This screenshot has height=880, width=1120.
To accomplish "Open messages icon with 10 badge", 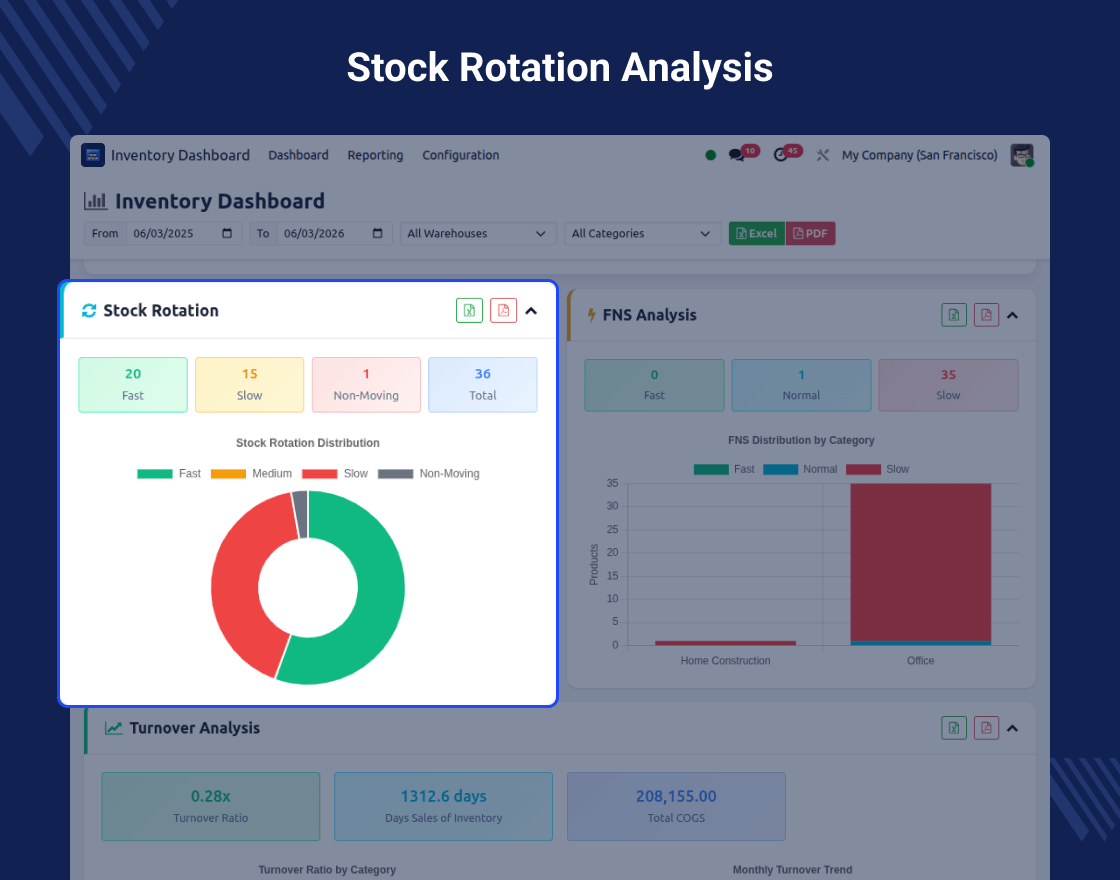I will click(736, 155).
